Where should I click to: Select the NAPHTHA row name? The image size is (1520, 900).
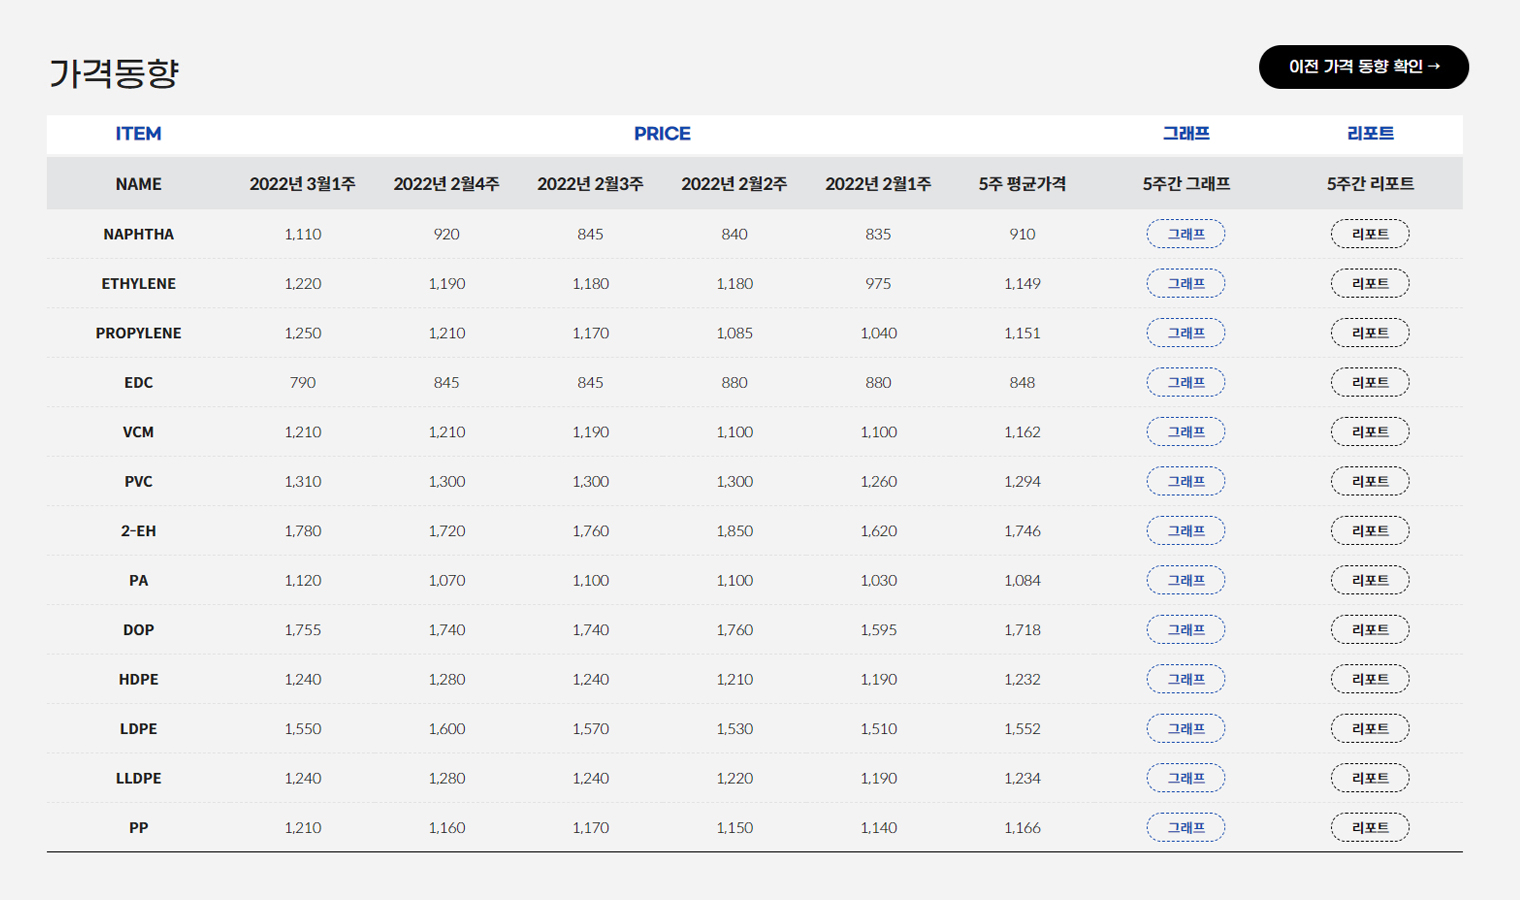point(138,234)
